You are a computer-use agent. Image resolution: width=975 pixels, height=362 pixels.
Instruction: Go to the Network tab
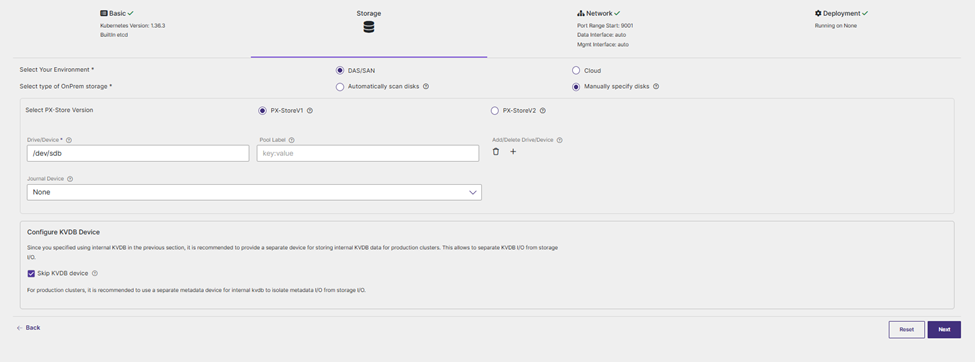coord(599,13)
